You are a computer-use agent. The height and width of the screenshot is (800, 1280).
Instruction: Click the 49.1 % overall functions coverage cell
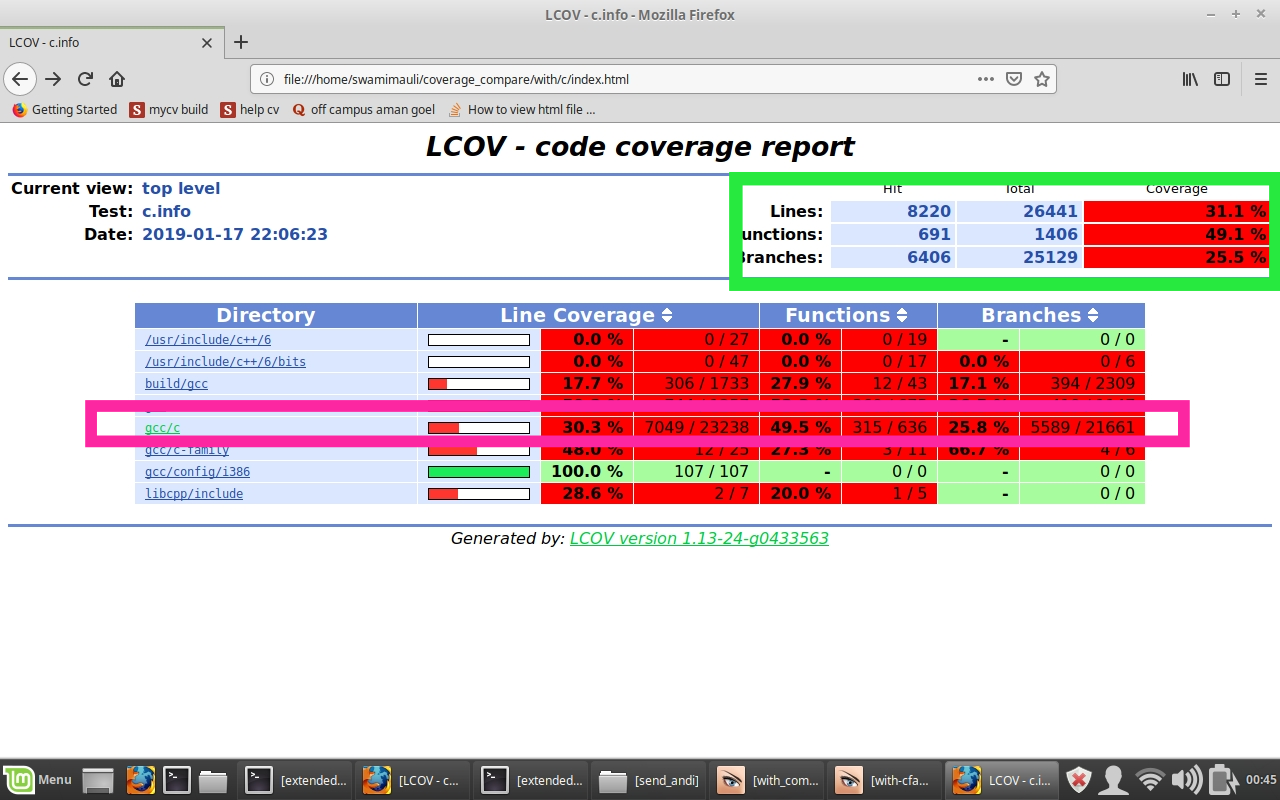pos(1176,234)
